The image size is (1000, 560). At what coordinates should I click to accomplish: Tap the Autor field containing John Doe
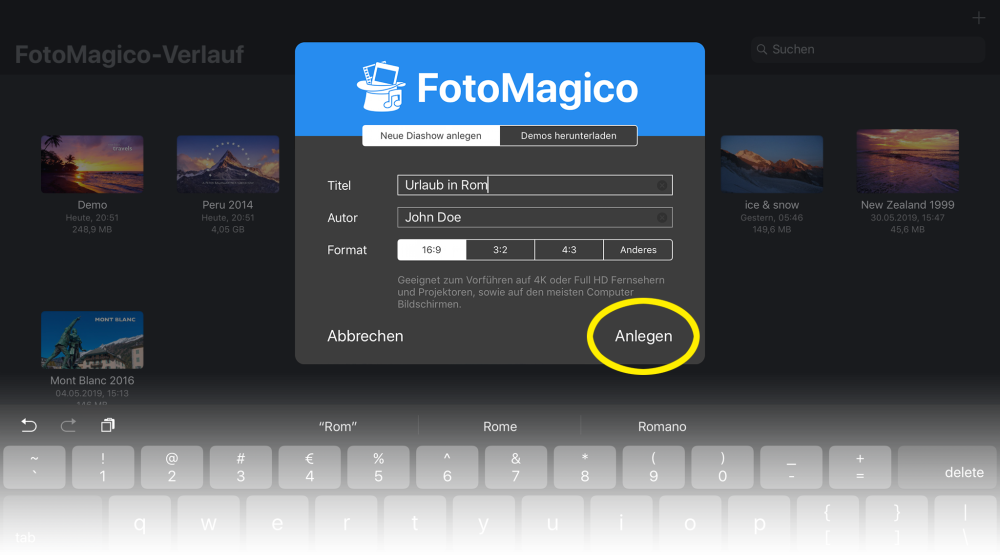(x=534, y=217)
